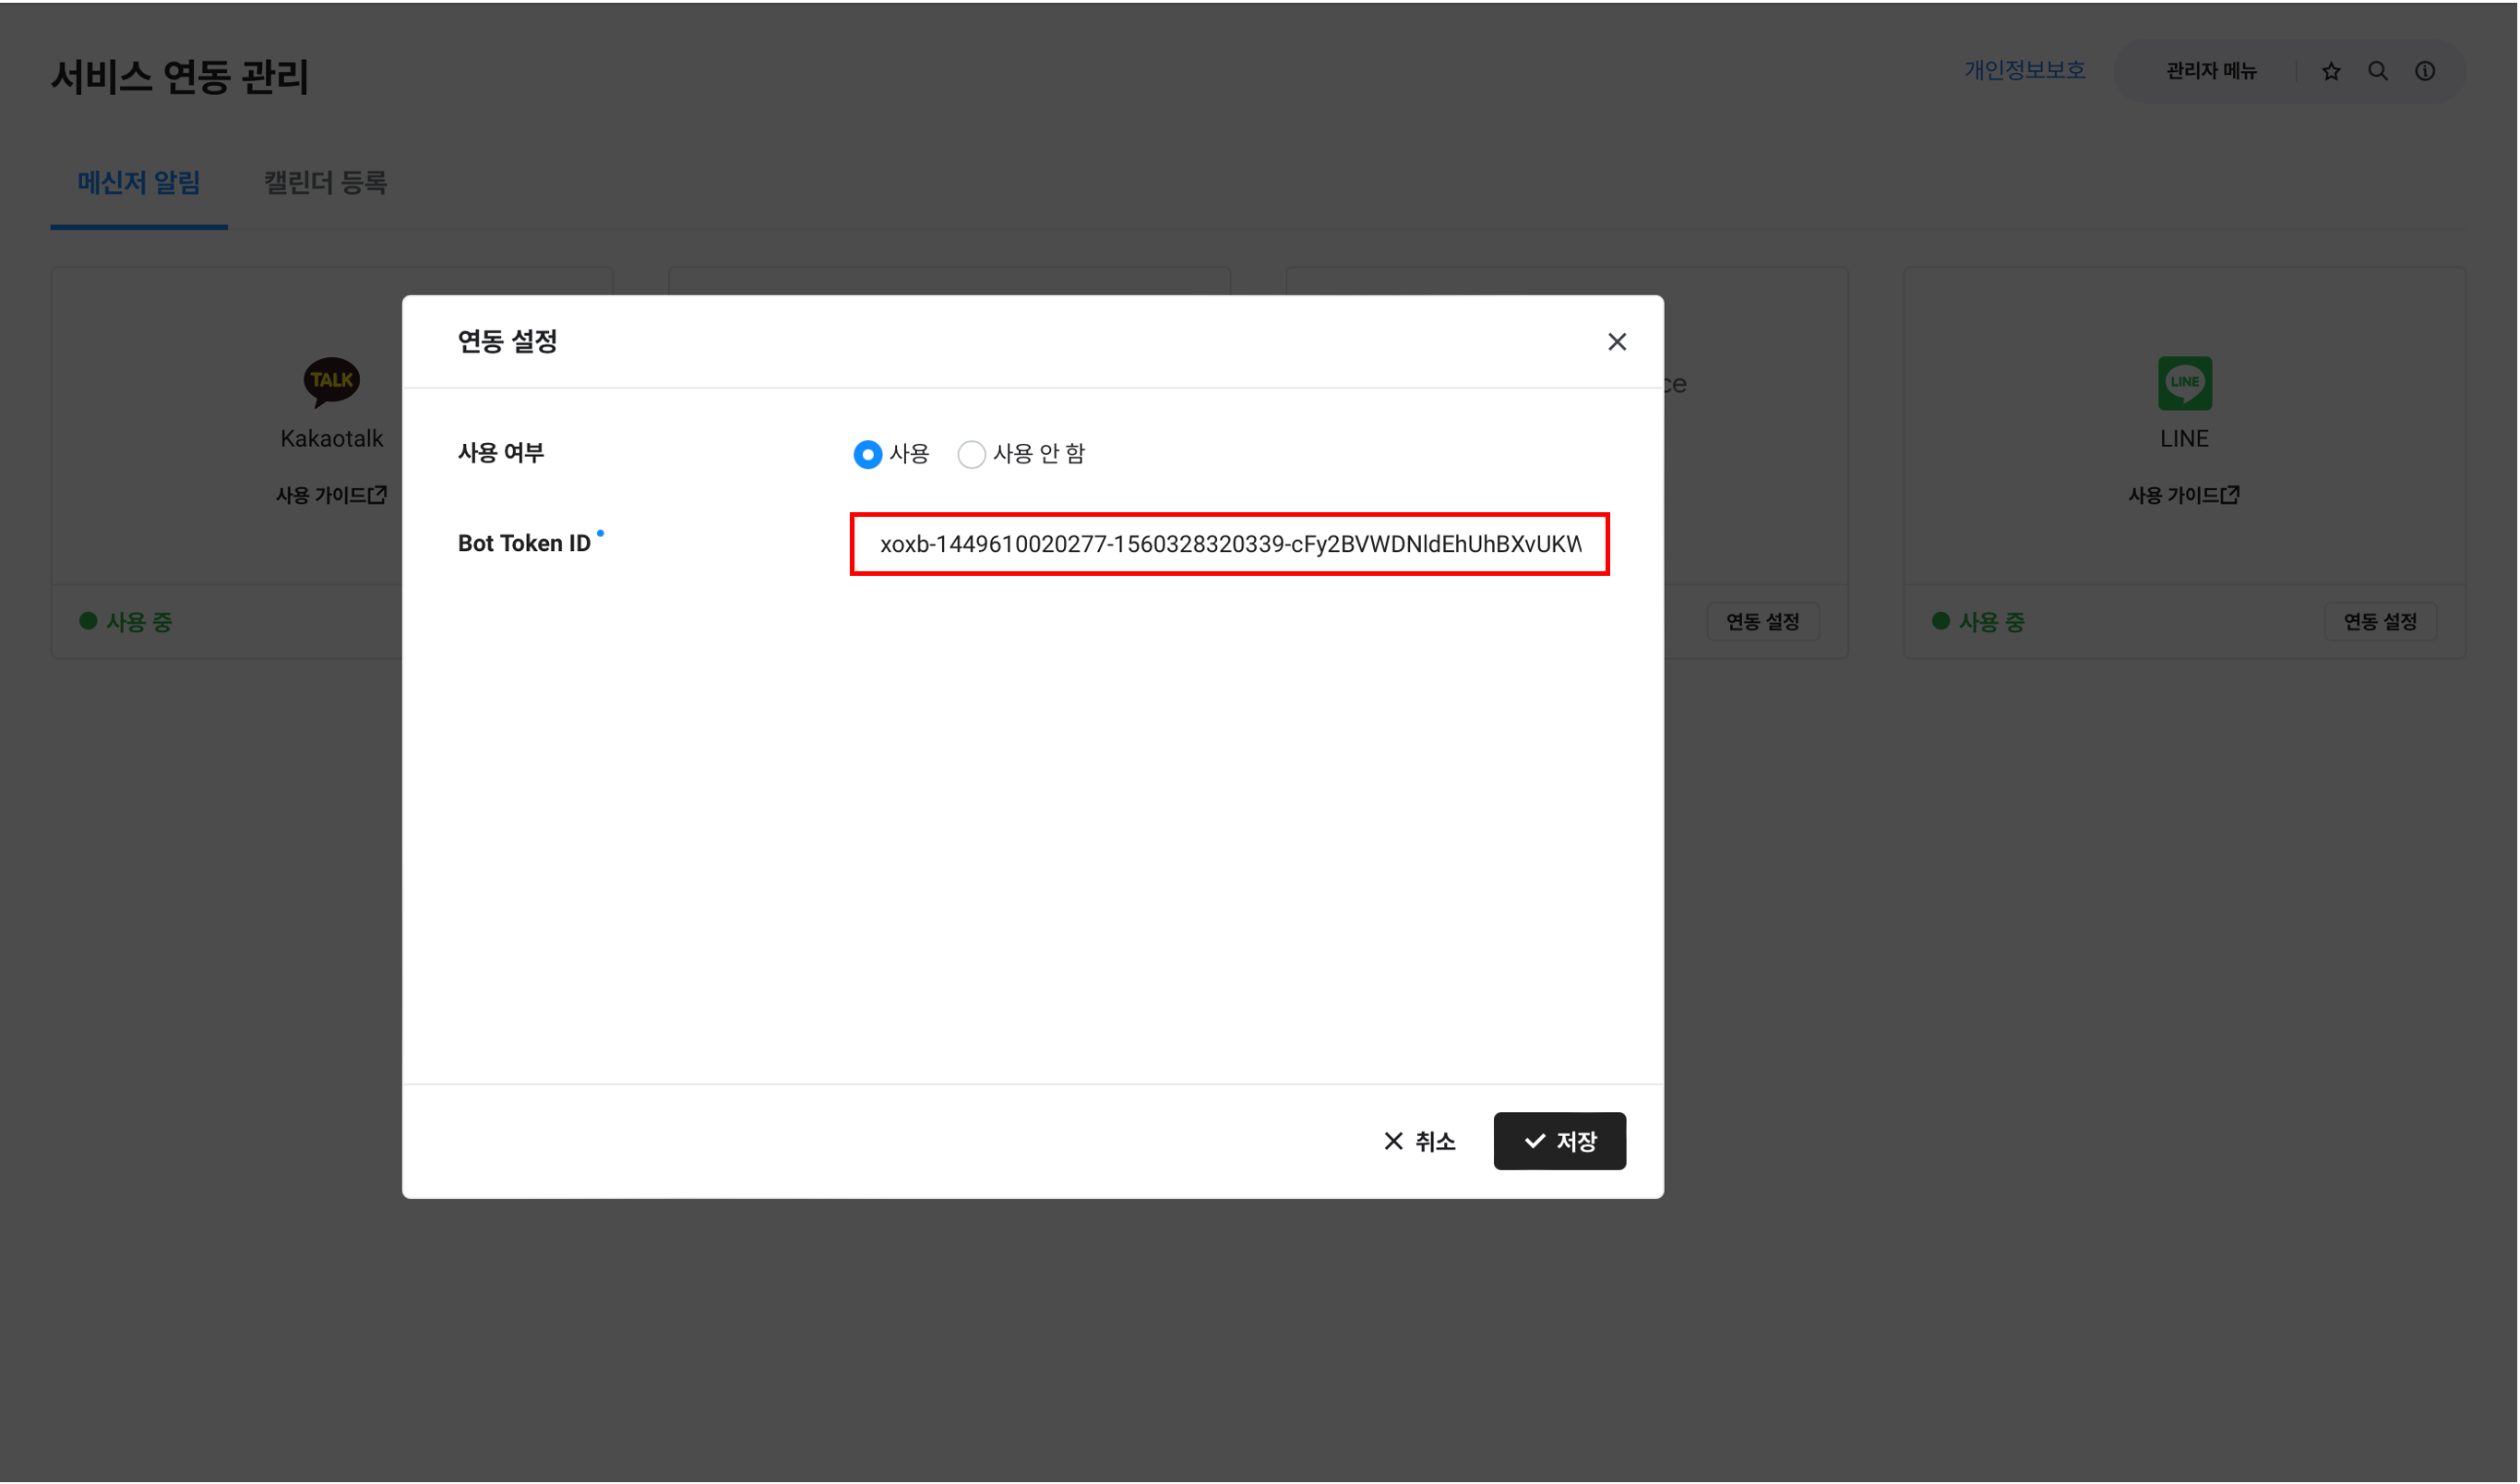
Task: Click the 취소 cancel button
Action: tap(1419, 1141)
